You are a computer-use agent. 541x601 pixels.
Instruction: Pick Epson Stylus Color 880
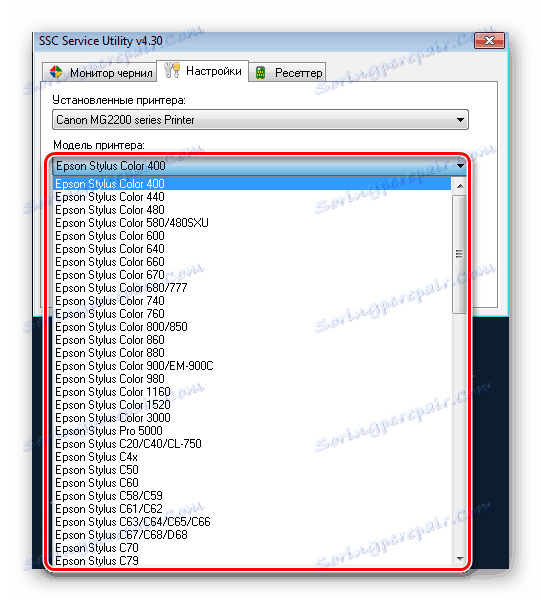pos(252,353)
